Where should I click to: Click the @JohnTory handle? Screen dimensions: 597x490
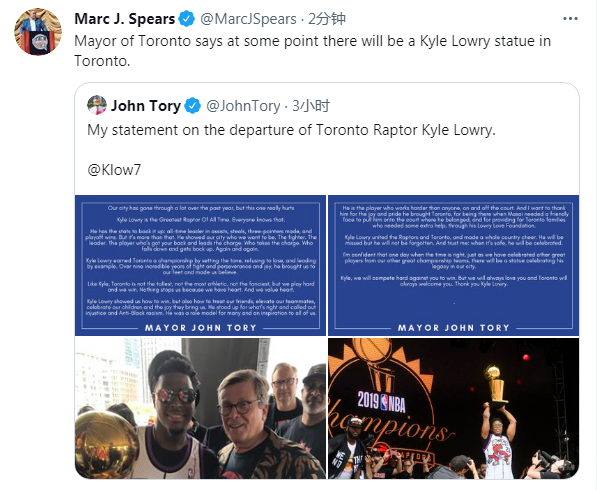[243, 106]
